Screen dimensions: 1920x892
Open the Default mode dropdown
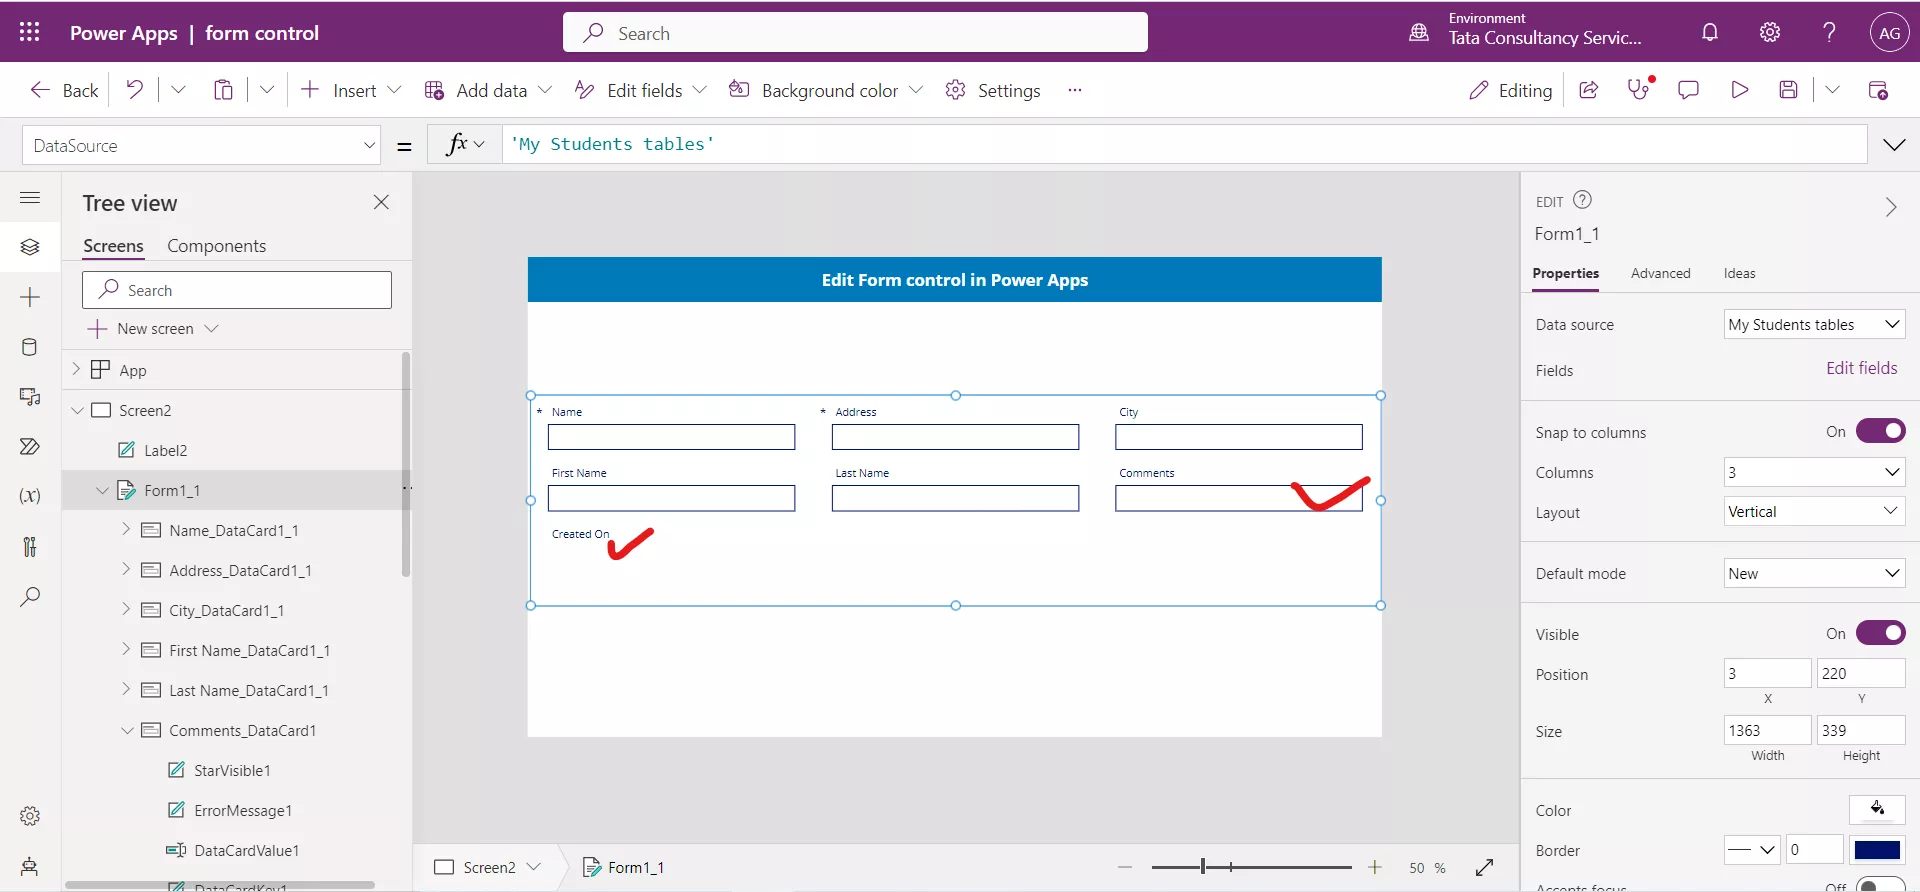click(x=1814, y=573)
